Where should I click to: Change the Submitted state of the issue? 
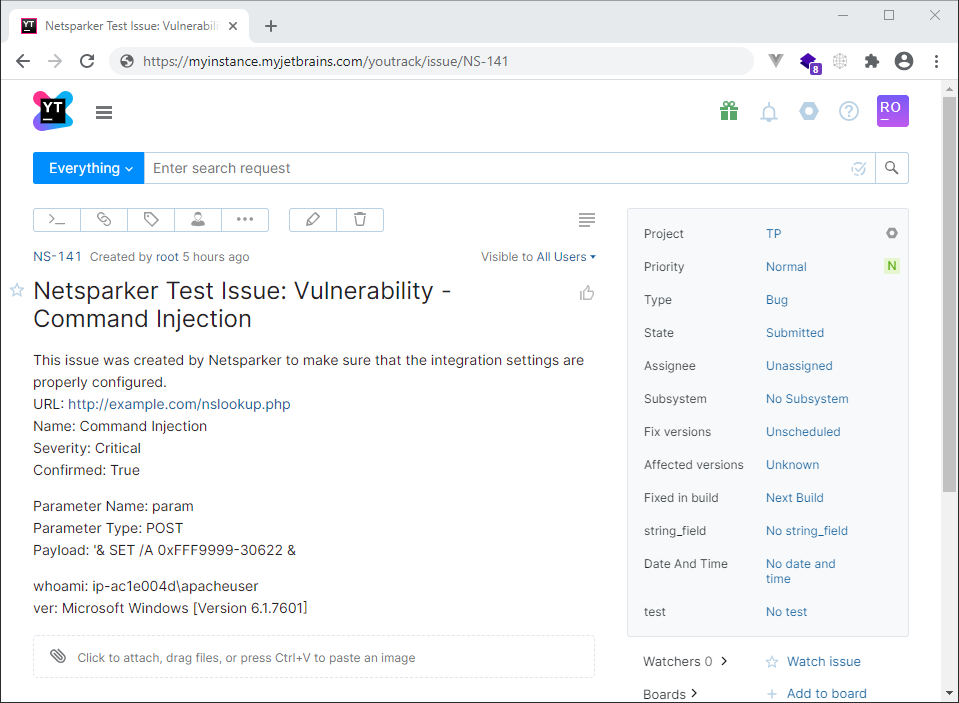[794, 332]
